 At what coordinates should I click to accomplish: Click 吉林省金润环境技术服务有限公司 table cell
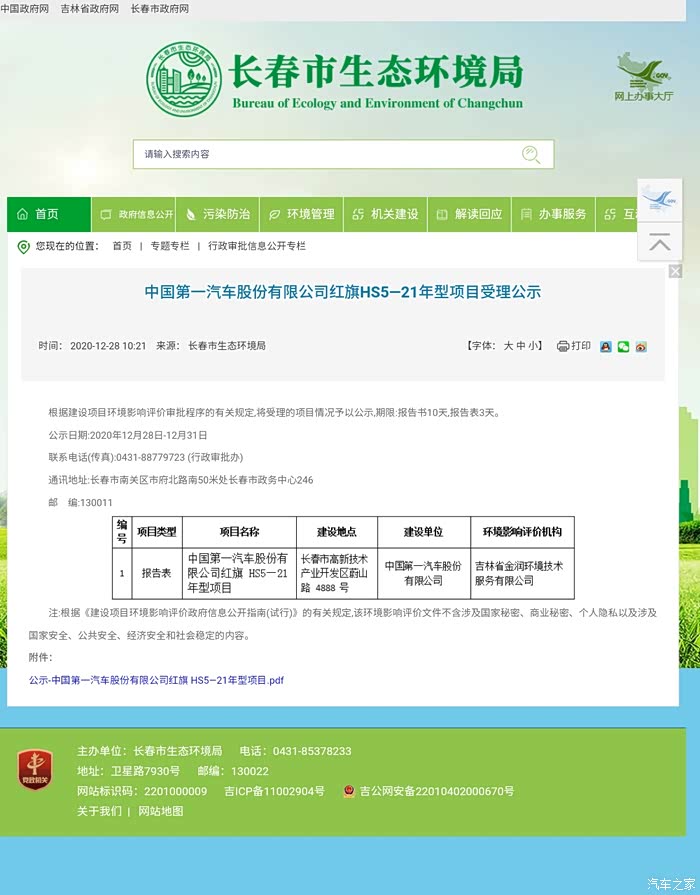pos(522,573)
